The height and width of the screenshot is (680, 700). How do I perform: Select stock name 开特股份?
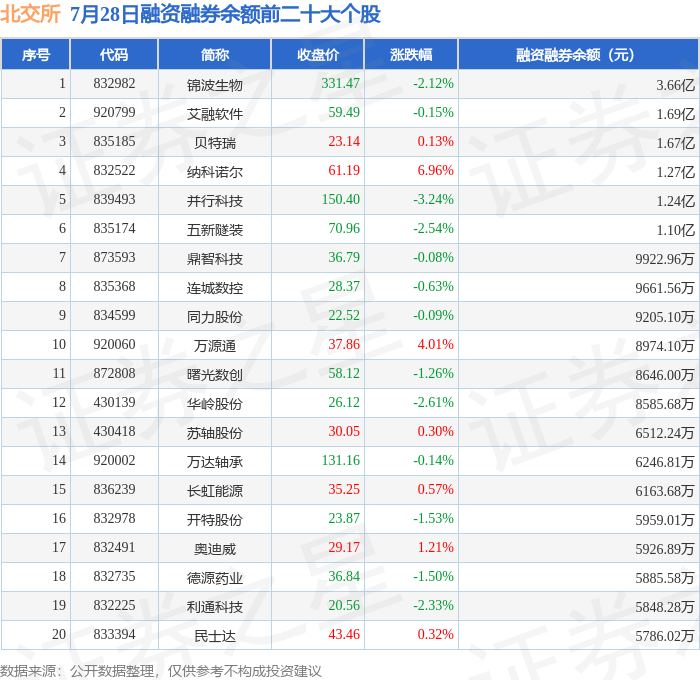point(215,520)
